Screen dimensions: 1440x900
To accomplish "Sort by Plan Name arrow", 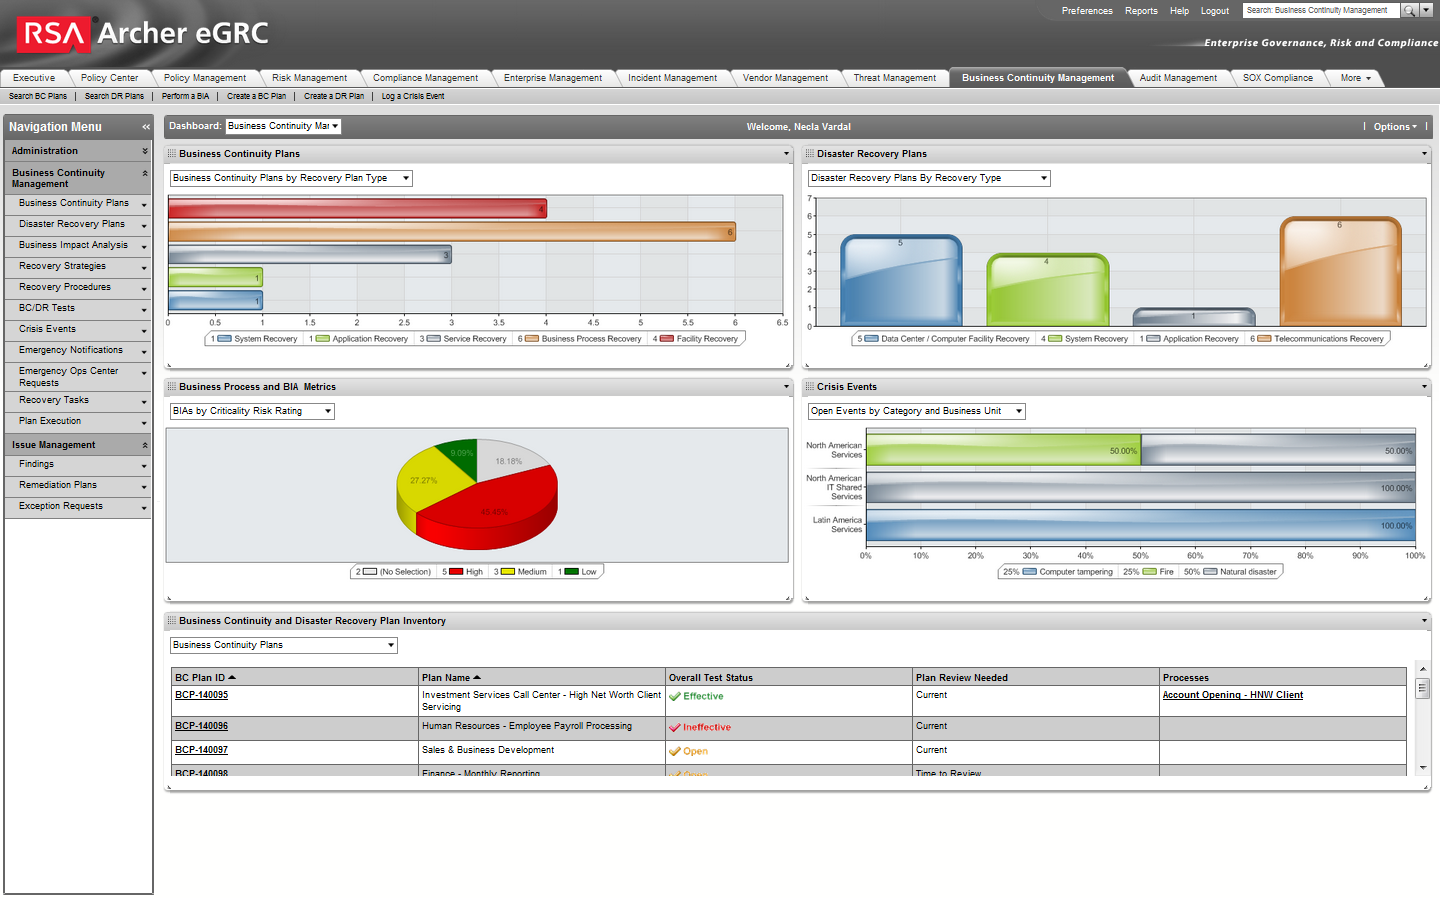I will tap(477, 677).
